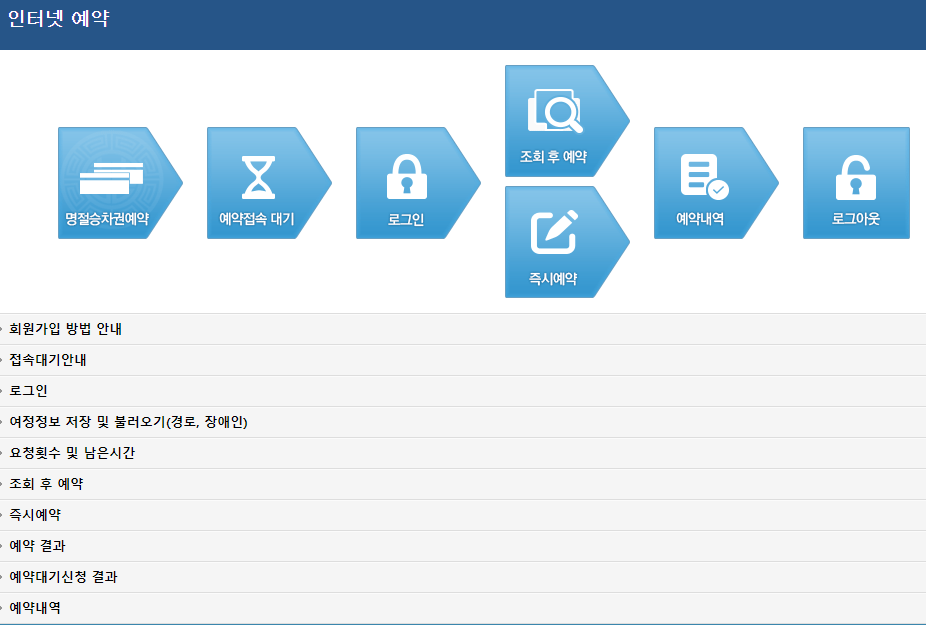Expand the 접속대기안내 section
Viewport: 926px width, 625px height.
tap(463, 360)
